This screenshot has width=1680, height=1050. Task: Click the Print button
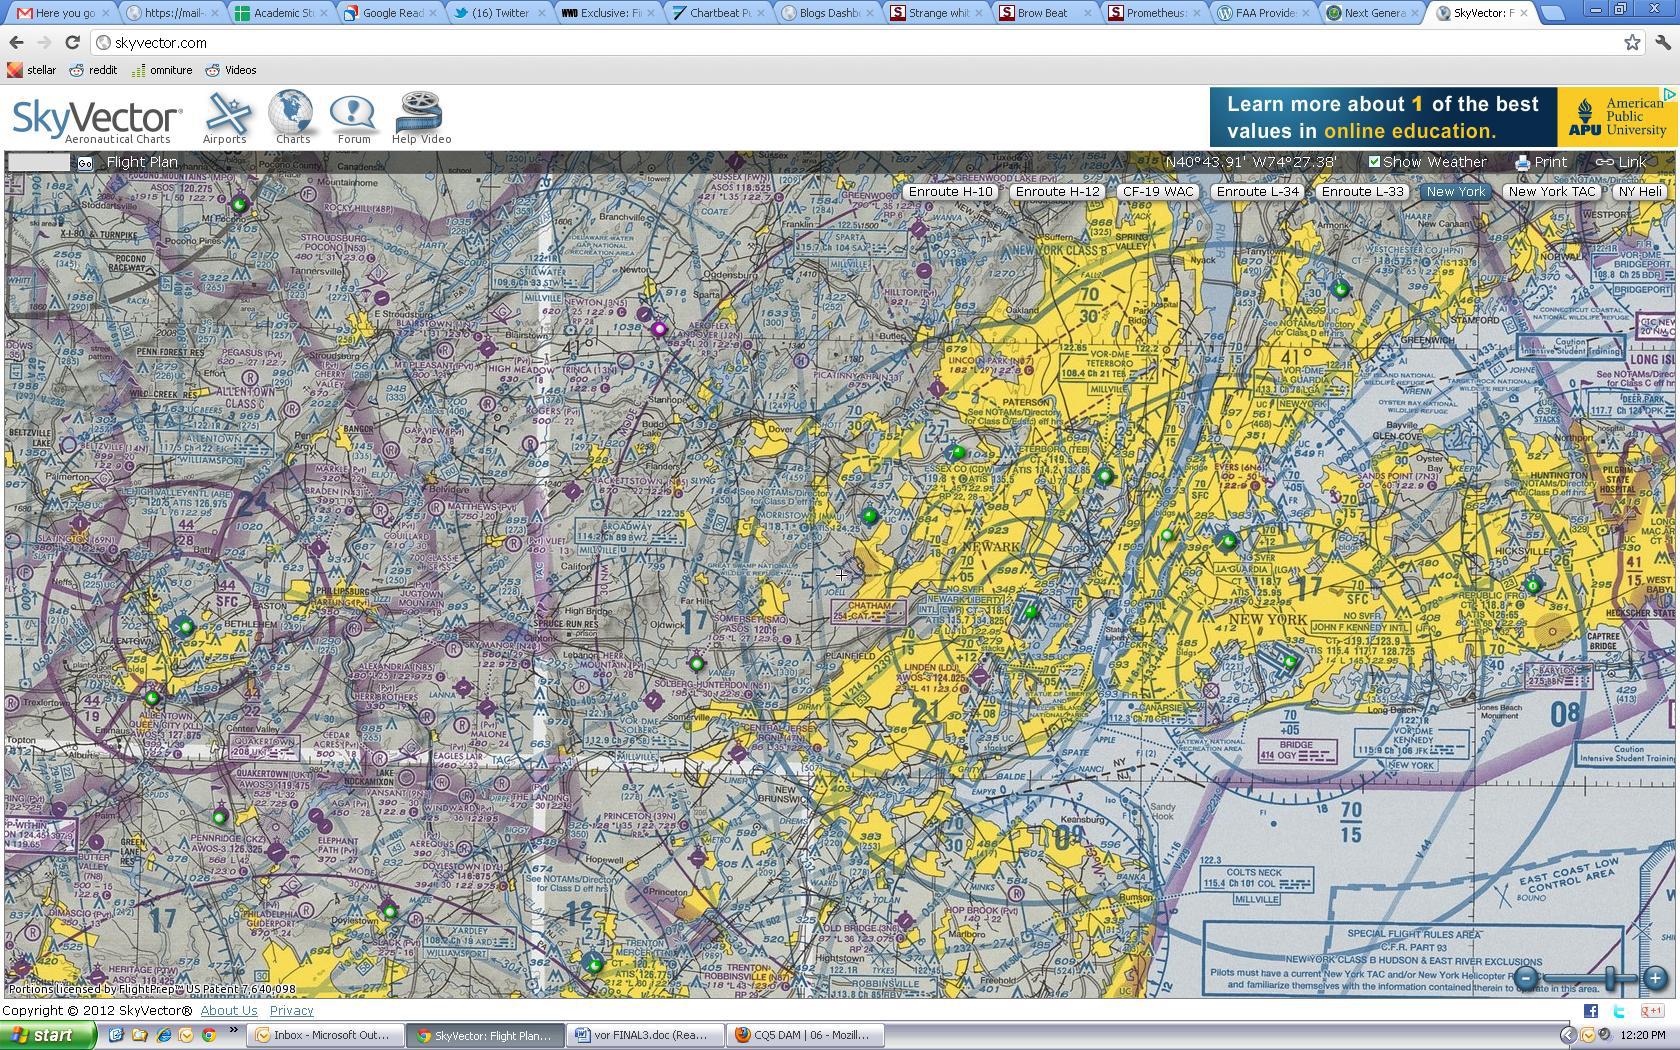1541,162
